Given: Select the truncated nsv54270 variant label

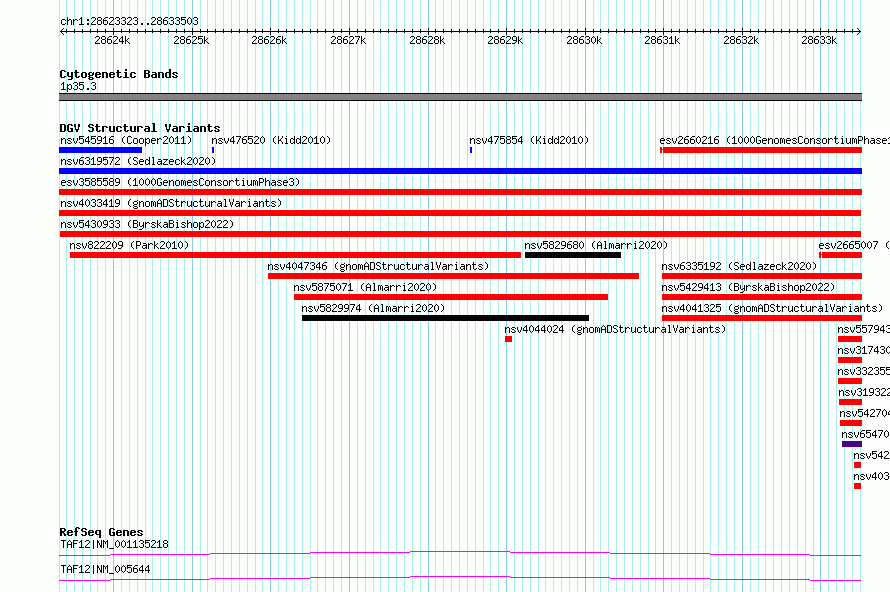Looking at the screenshot, I should click(864, 413).
